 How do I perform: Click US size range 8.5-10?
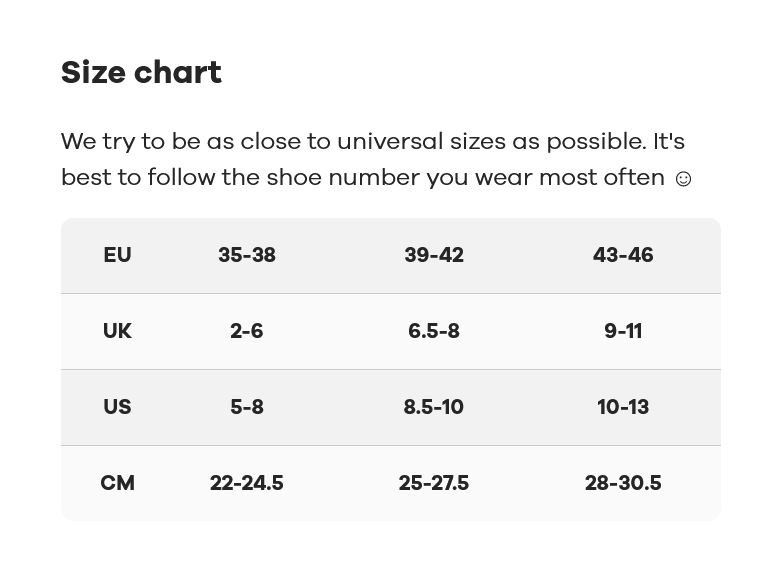coord(434,407)
